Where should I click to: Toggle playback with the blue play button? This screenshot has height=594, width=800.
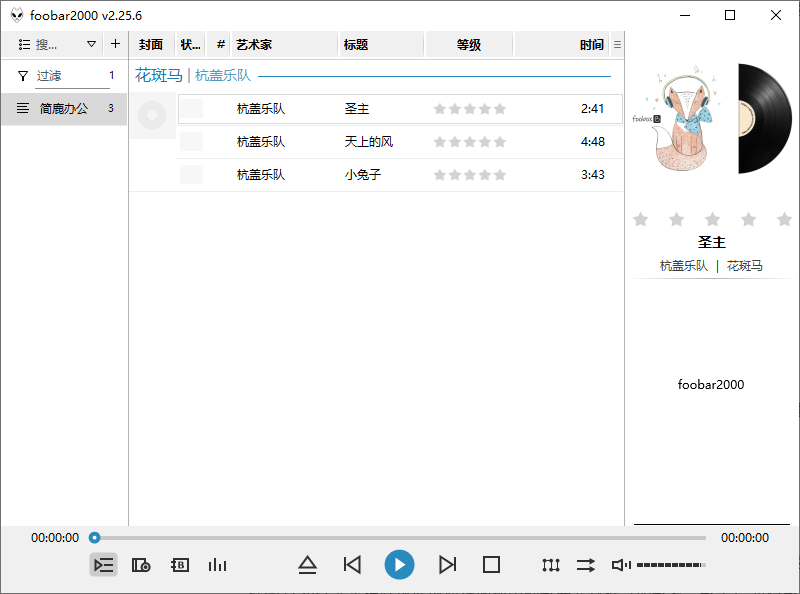pyautogui.click(x=400, y=565)
